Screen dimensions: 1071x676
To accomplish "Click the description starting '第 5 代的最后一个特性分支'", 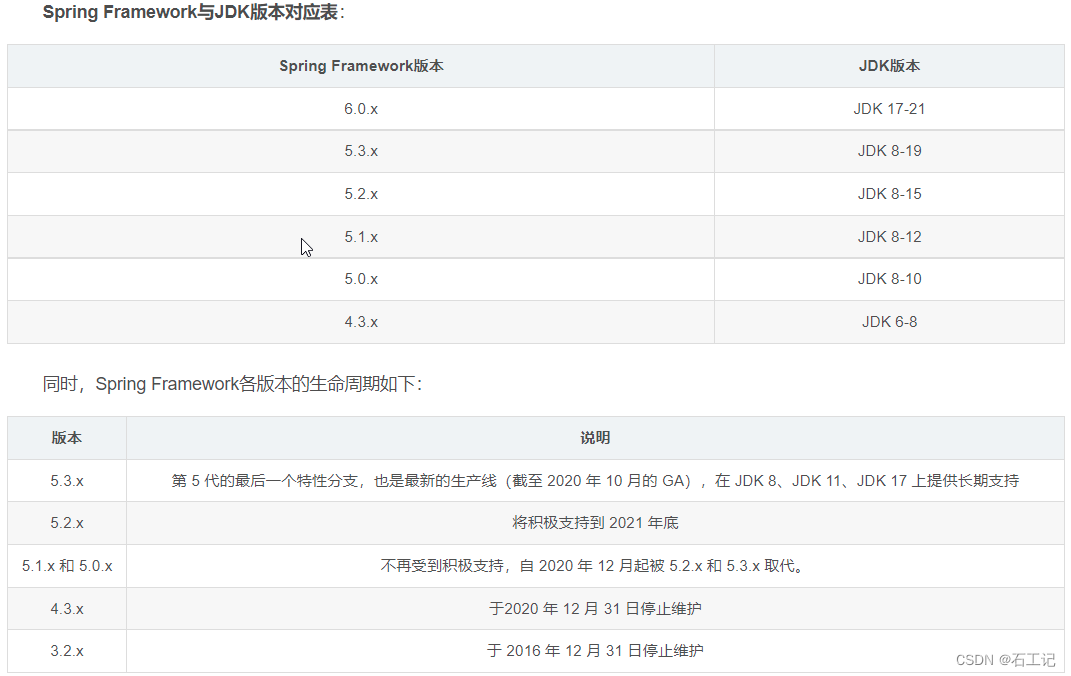I will [595, 481].
